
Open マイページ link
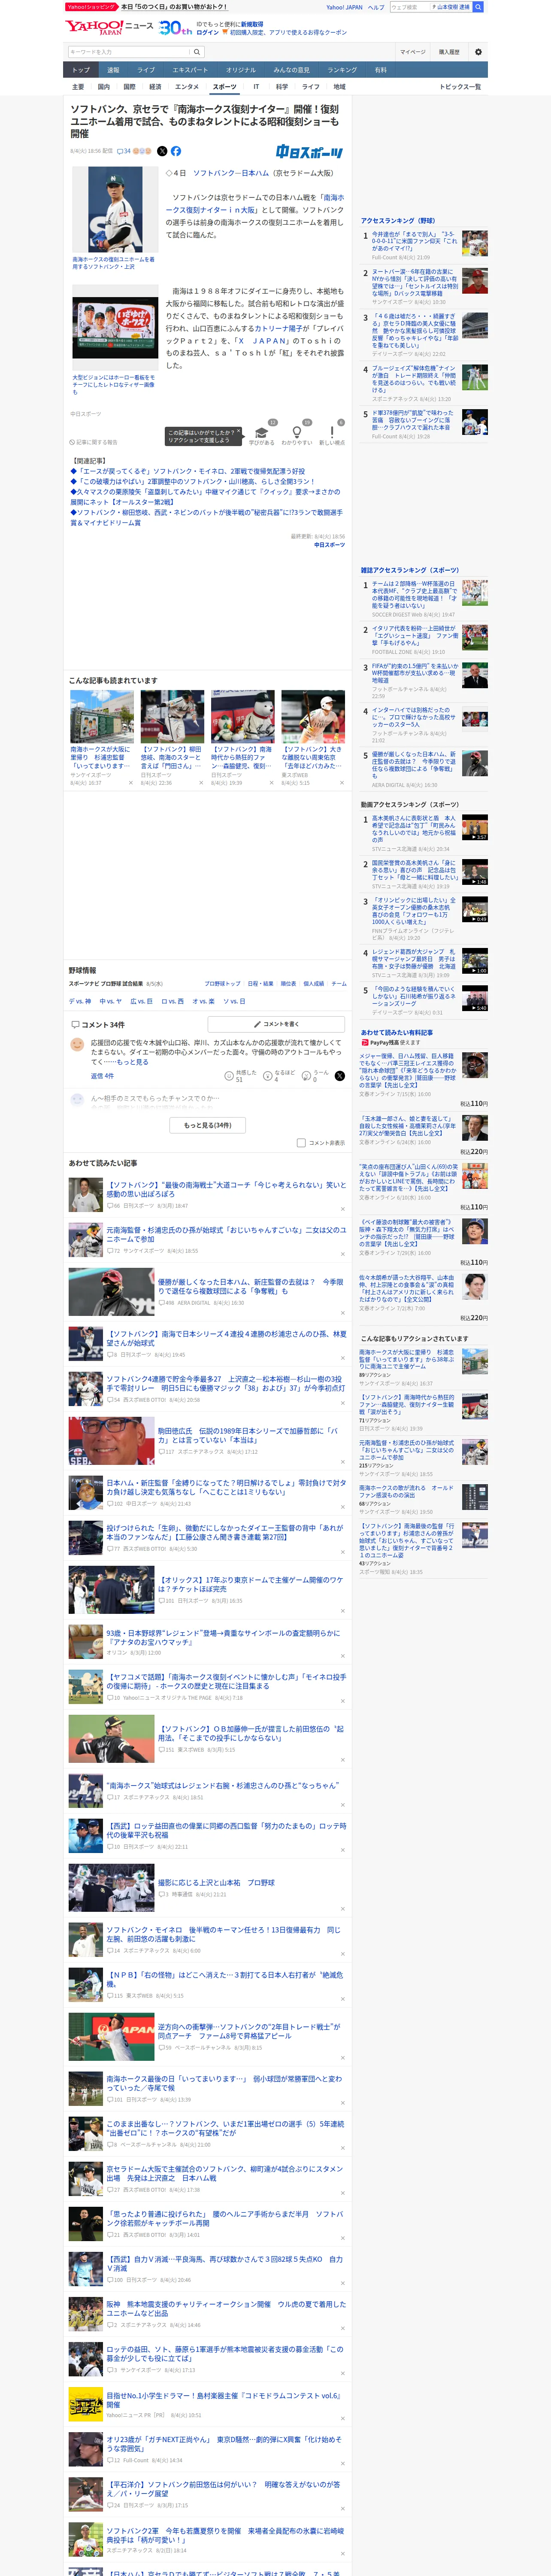413,52
